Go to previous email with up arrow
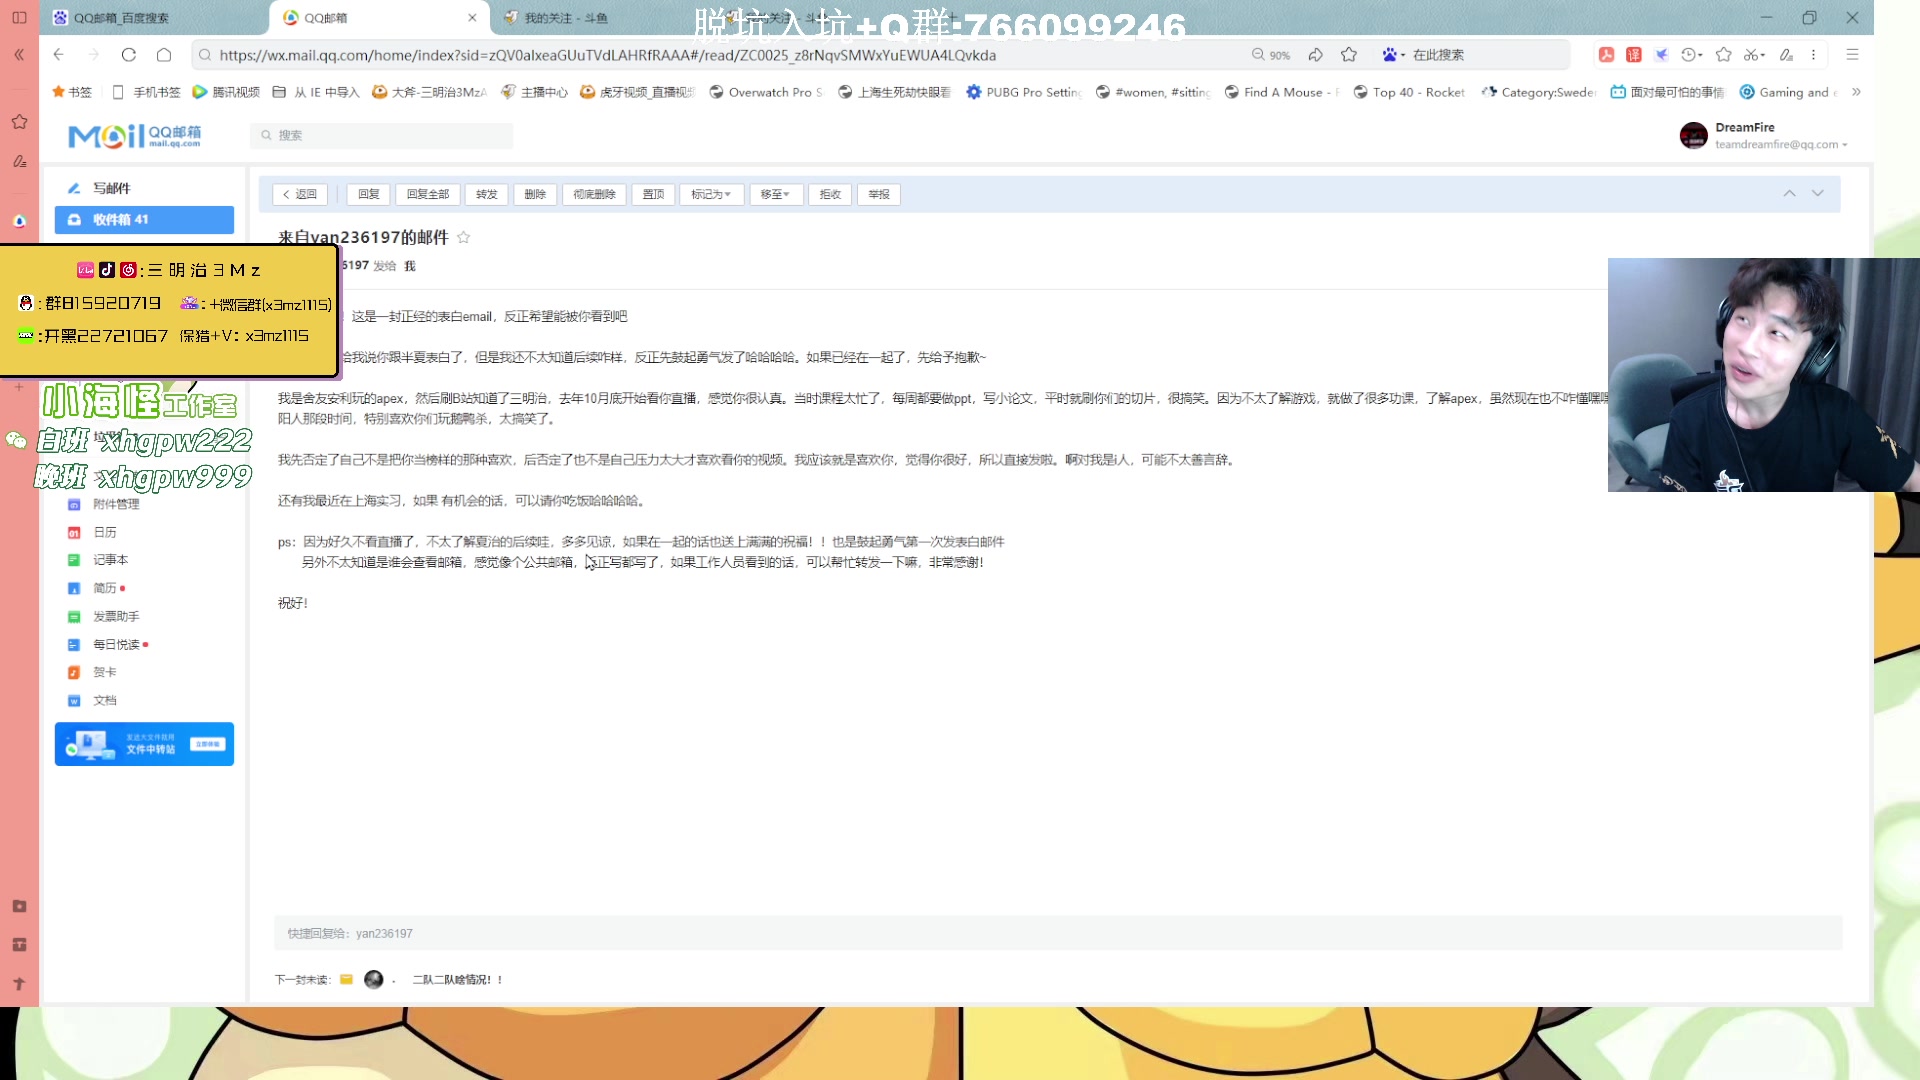 coord(1789,193)
